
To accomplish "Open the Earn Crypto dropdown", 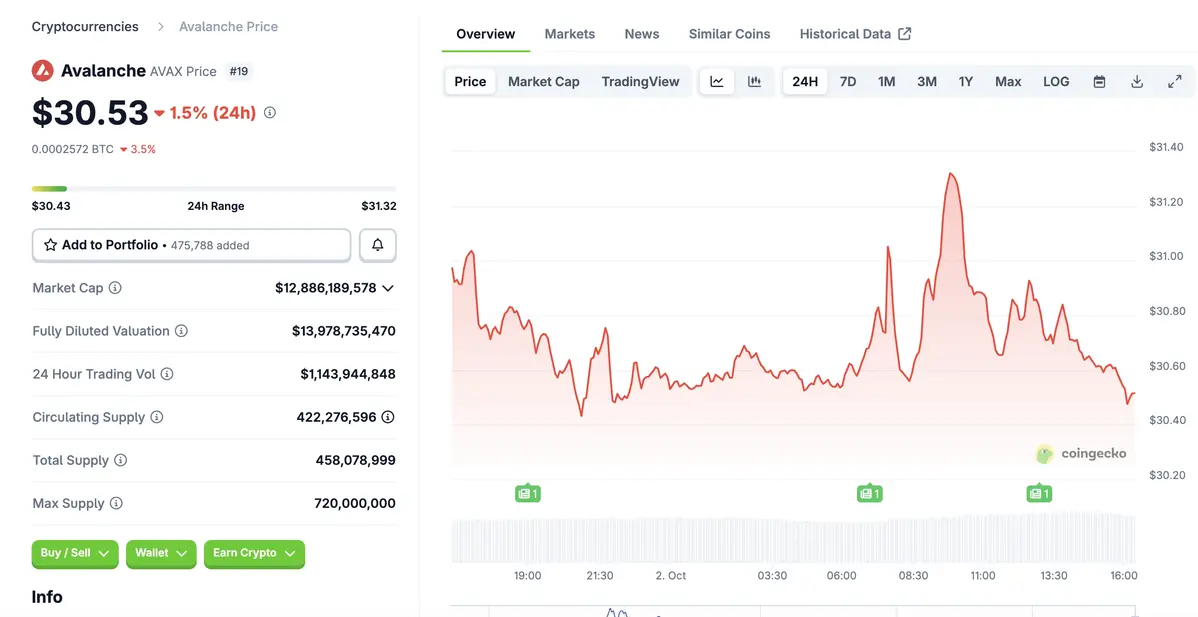I will point(254,553).
